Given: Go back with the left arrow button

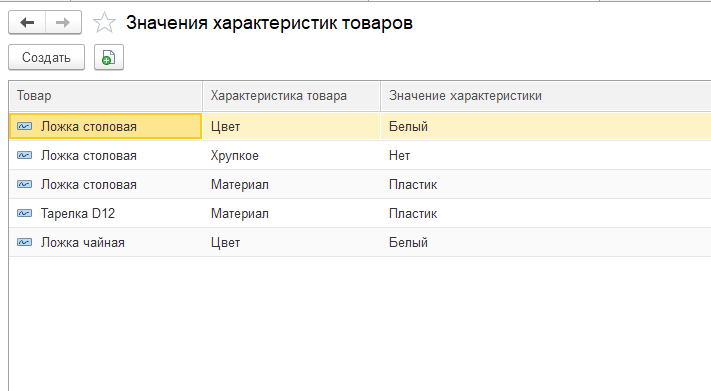Looking at the screenshot, I should tap(27, 23).
